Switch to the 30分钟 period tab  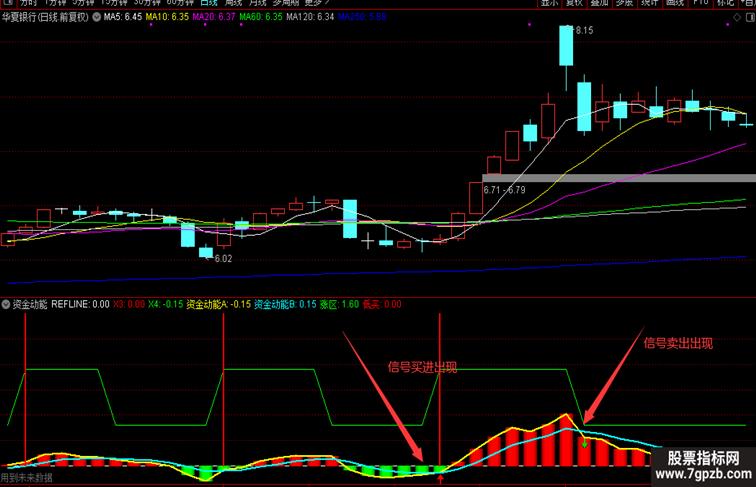(146, 3)
